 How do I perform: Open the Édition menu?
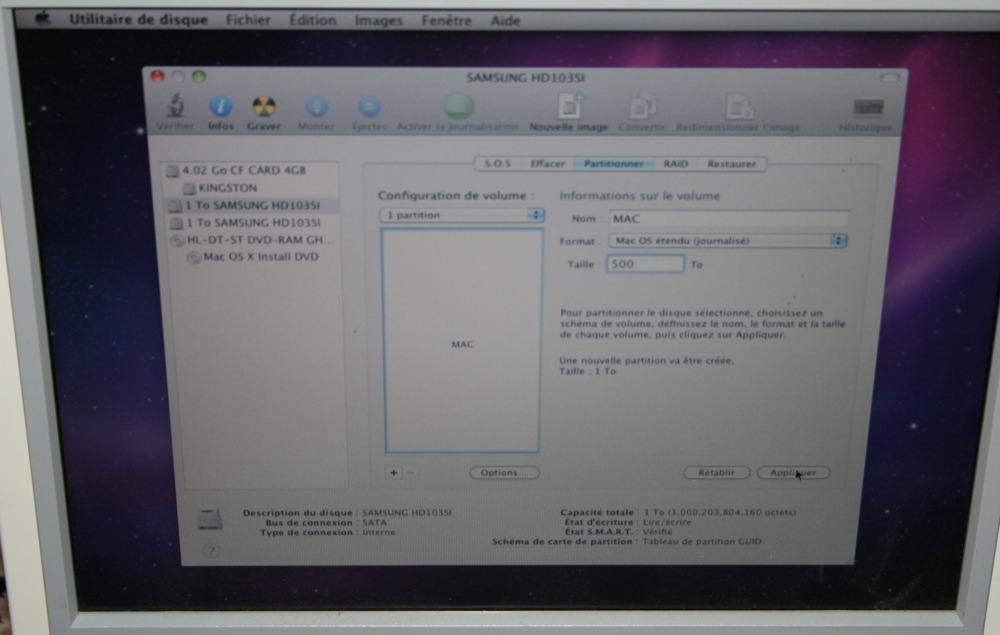(312, 20)
